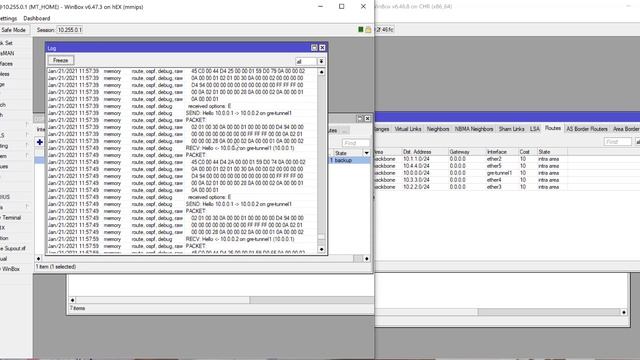The height and width of the screenshot is (360, 640).
Task: Open the State column dropdown arrow
Action: pos(366,153)
